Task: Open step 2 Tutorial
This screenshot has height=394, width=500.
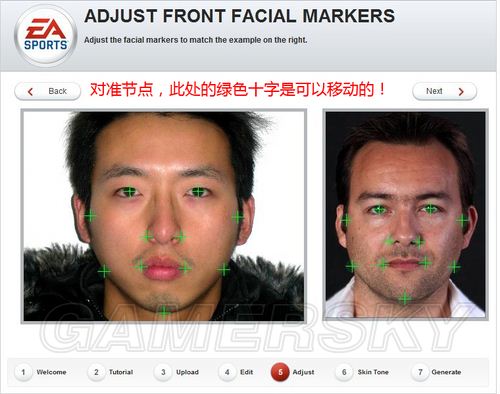Action: coord(111,372)
